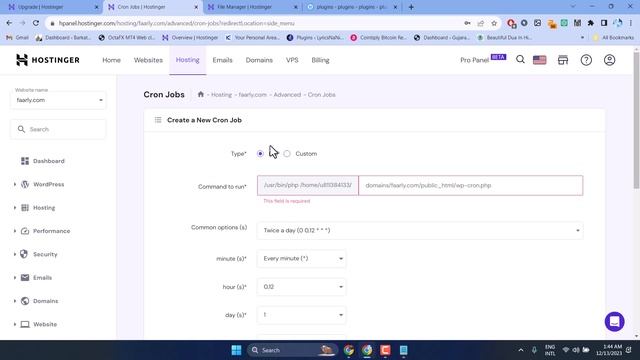Open the hour(s) dropdown
Image resolution: width=640 pixels, height=360 pixels.
[302, 287]
